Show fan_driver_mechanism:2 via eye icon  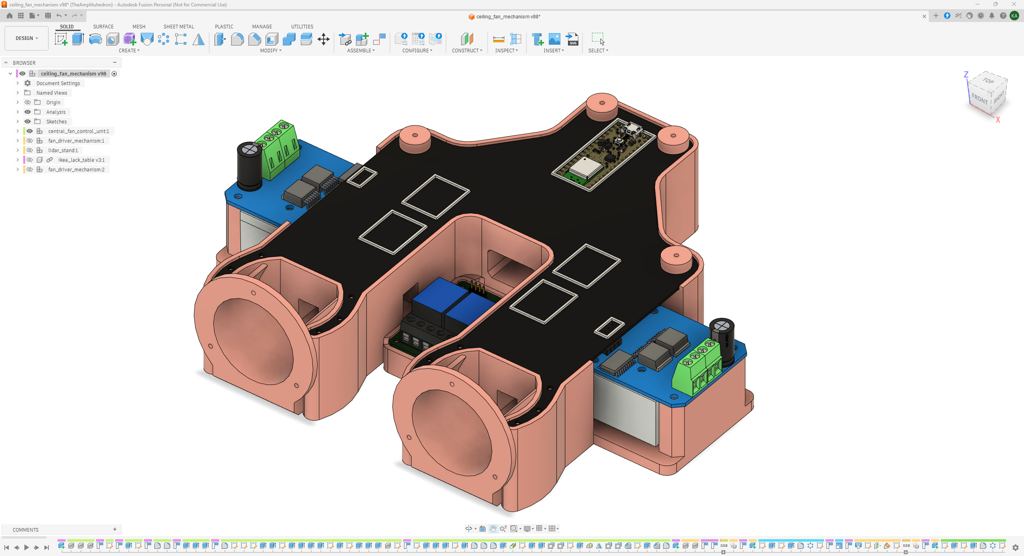point(29,169)
